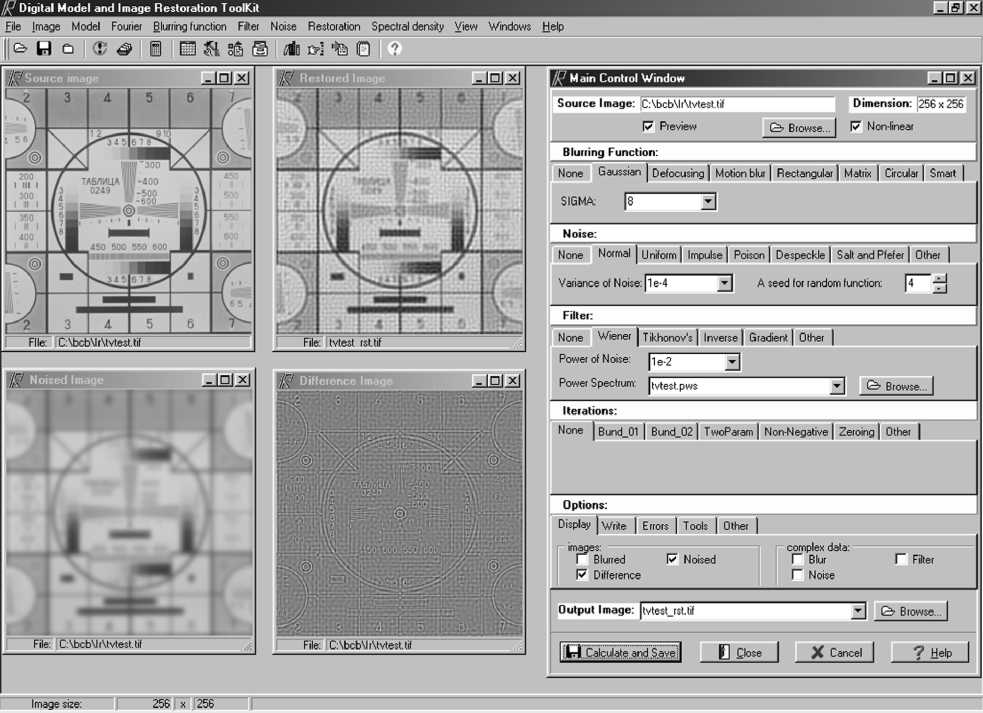Screen dimensions: 983x713
Task: Click the Cancel button
Action: point(835,652)
